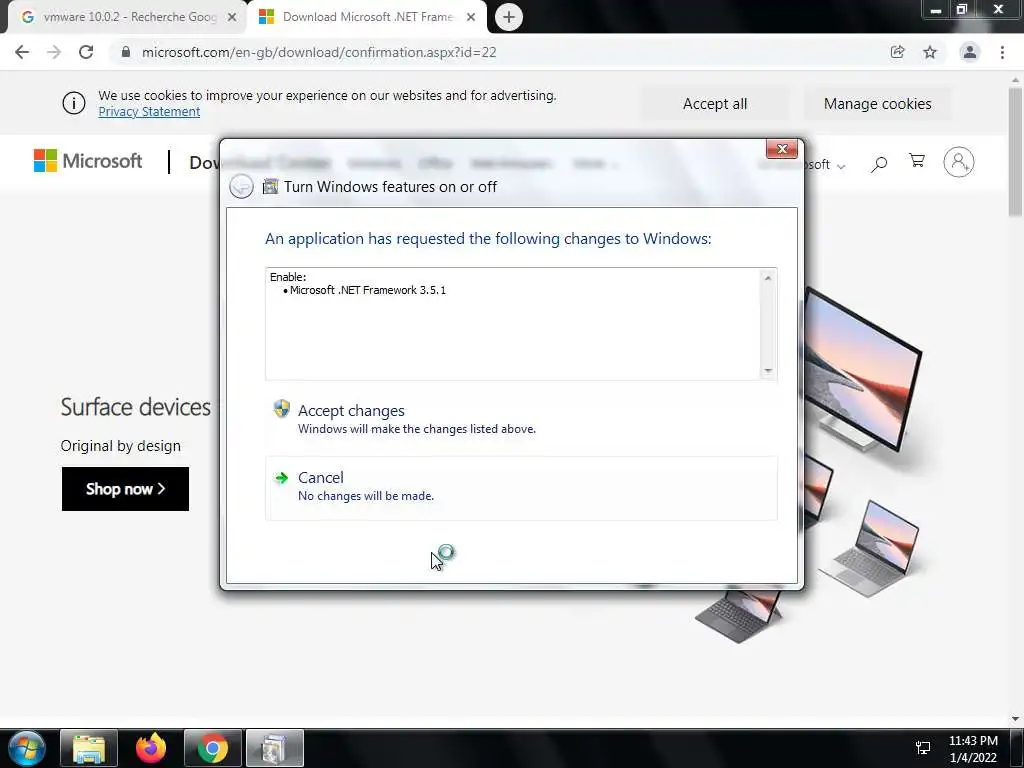Open a new Chrome tab
The width and height of the screenshot is (1024, 768).
coord(509,17)
